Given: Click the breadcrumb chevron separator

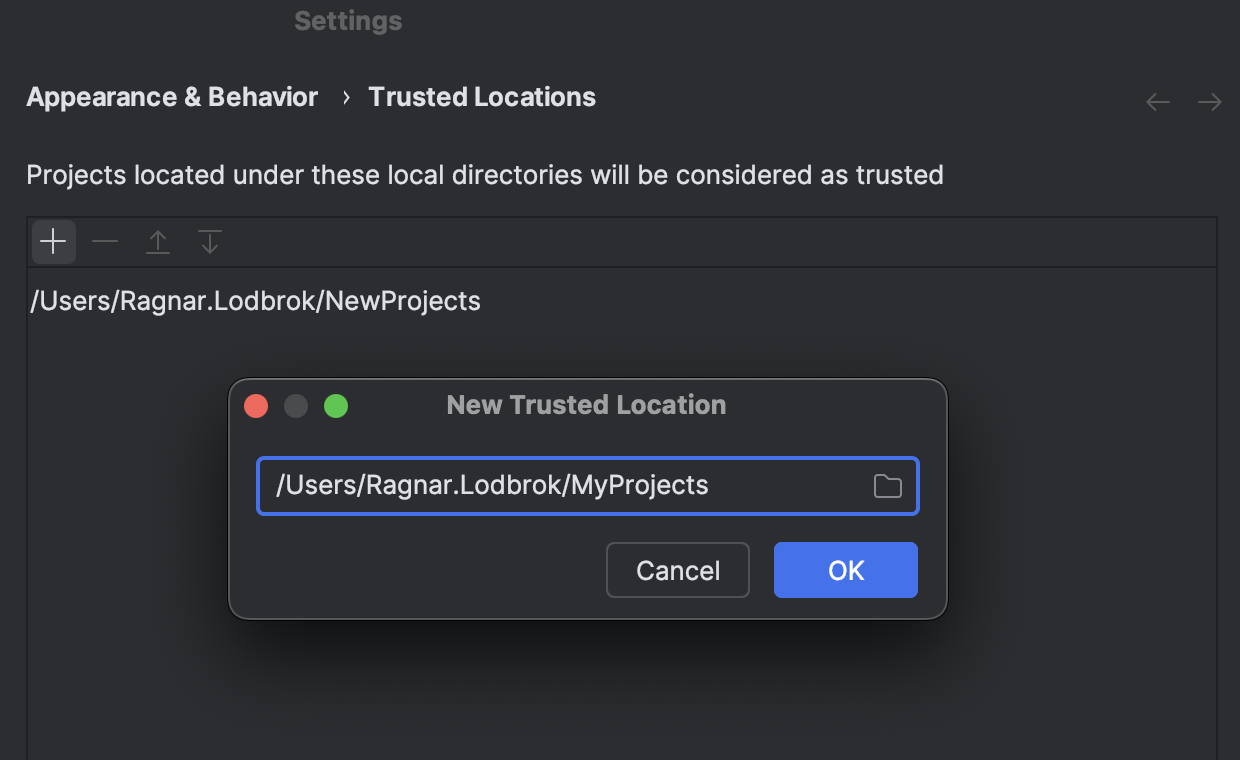Looking at the screenshot, I should click(x=344, y=97).
